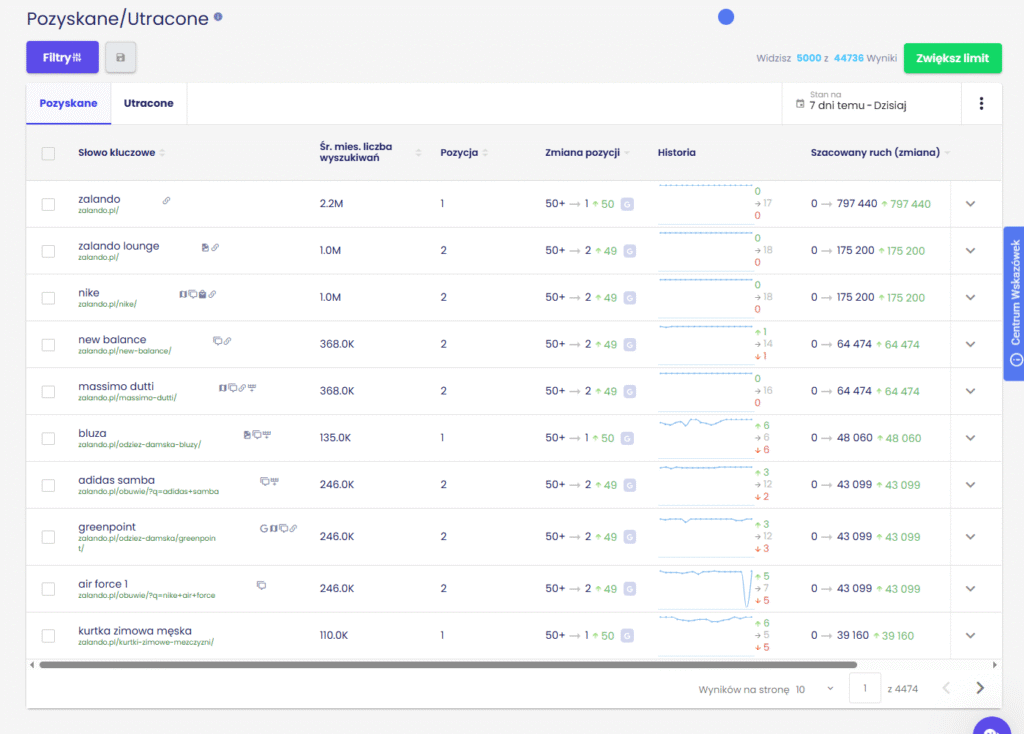The height and width of the screenshot is (734, 1024).
Task: Open the Filtry button
Action: (63, 57)
